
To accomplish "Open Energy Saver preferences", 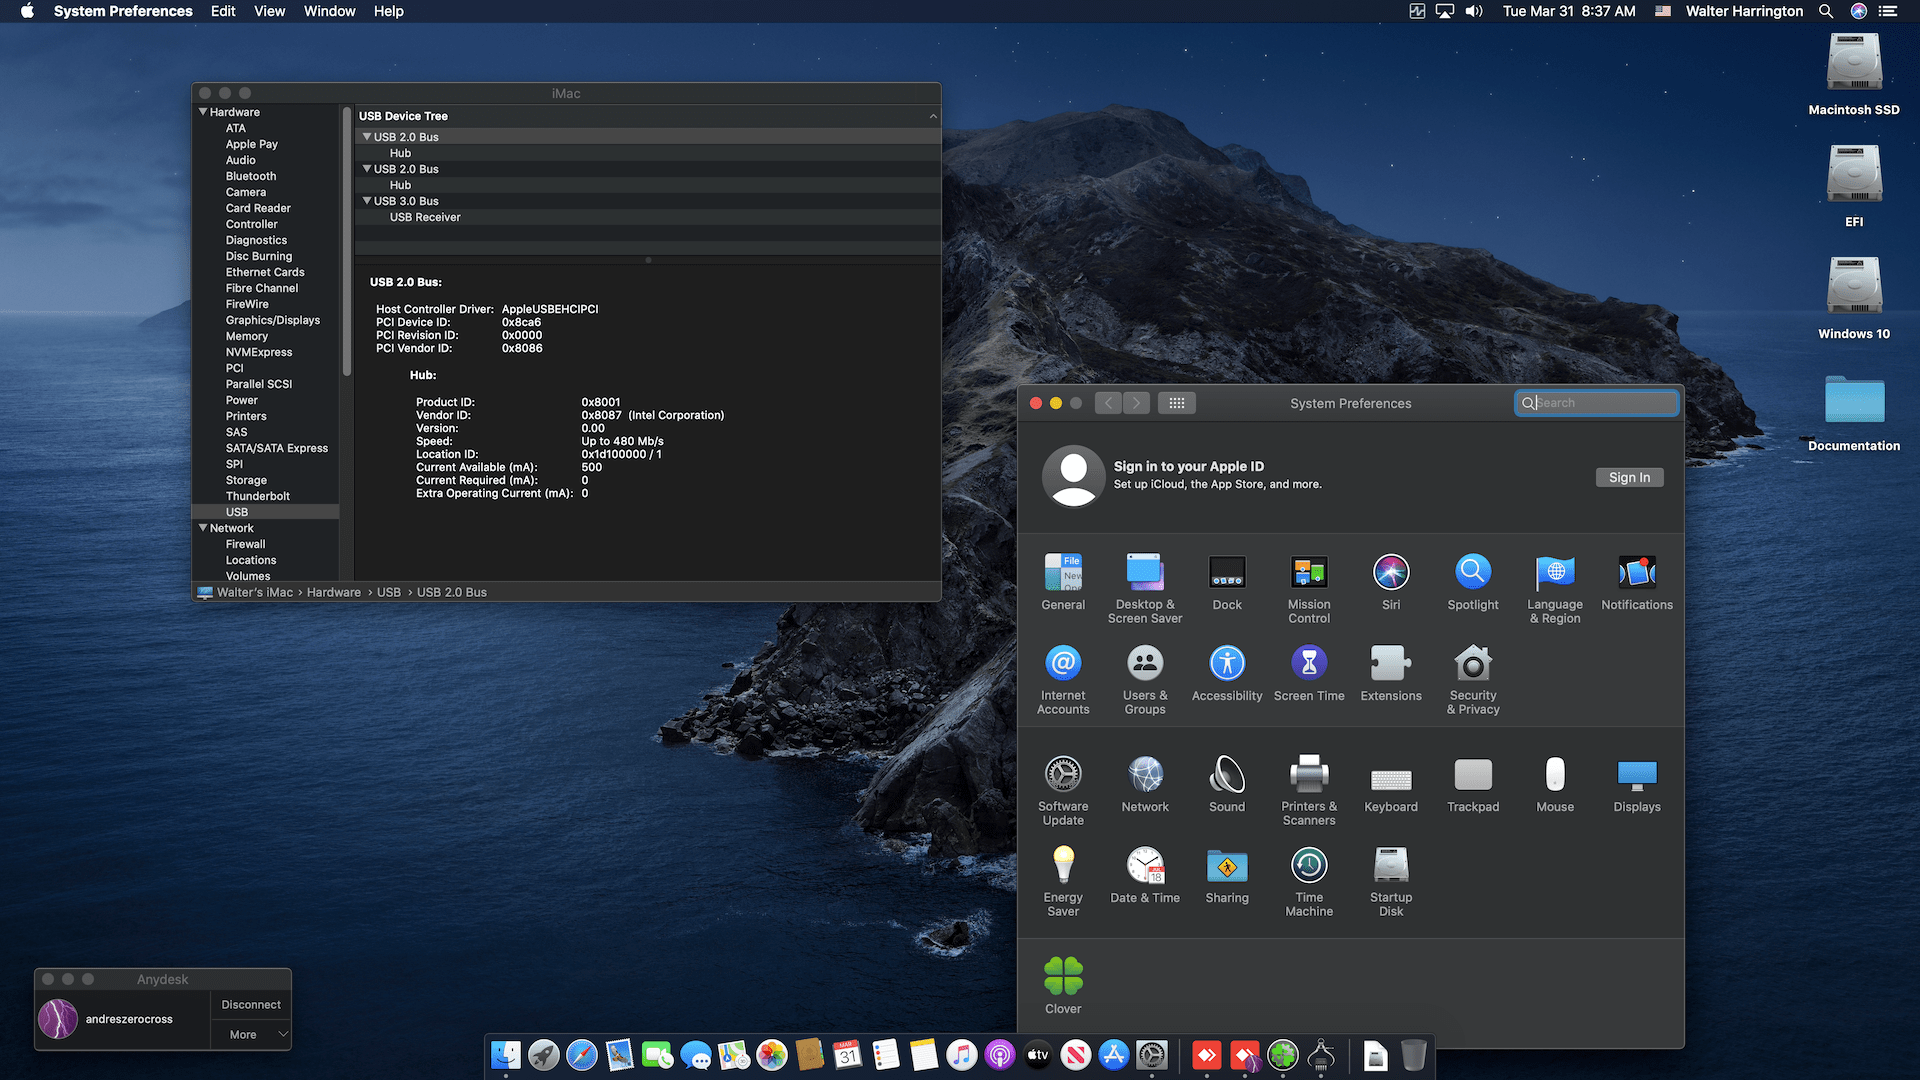I will (1063, 881).
